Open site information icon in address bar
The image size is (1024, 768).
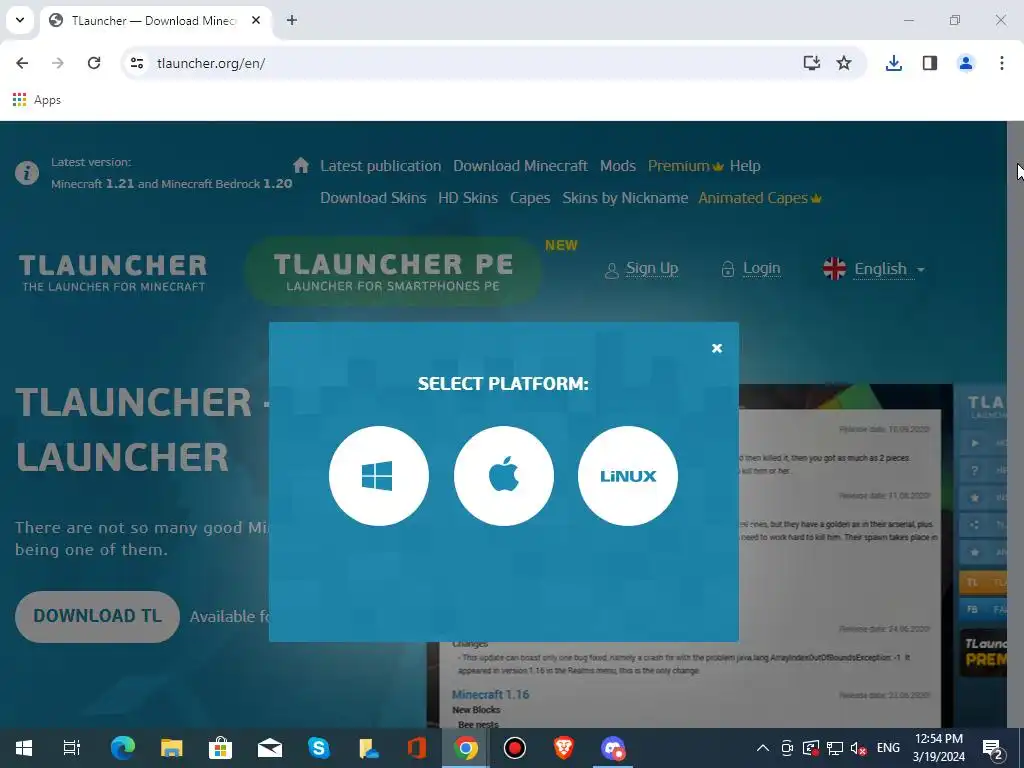pos(136,63)
